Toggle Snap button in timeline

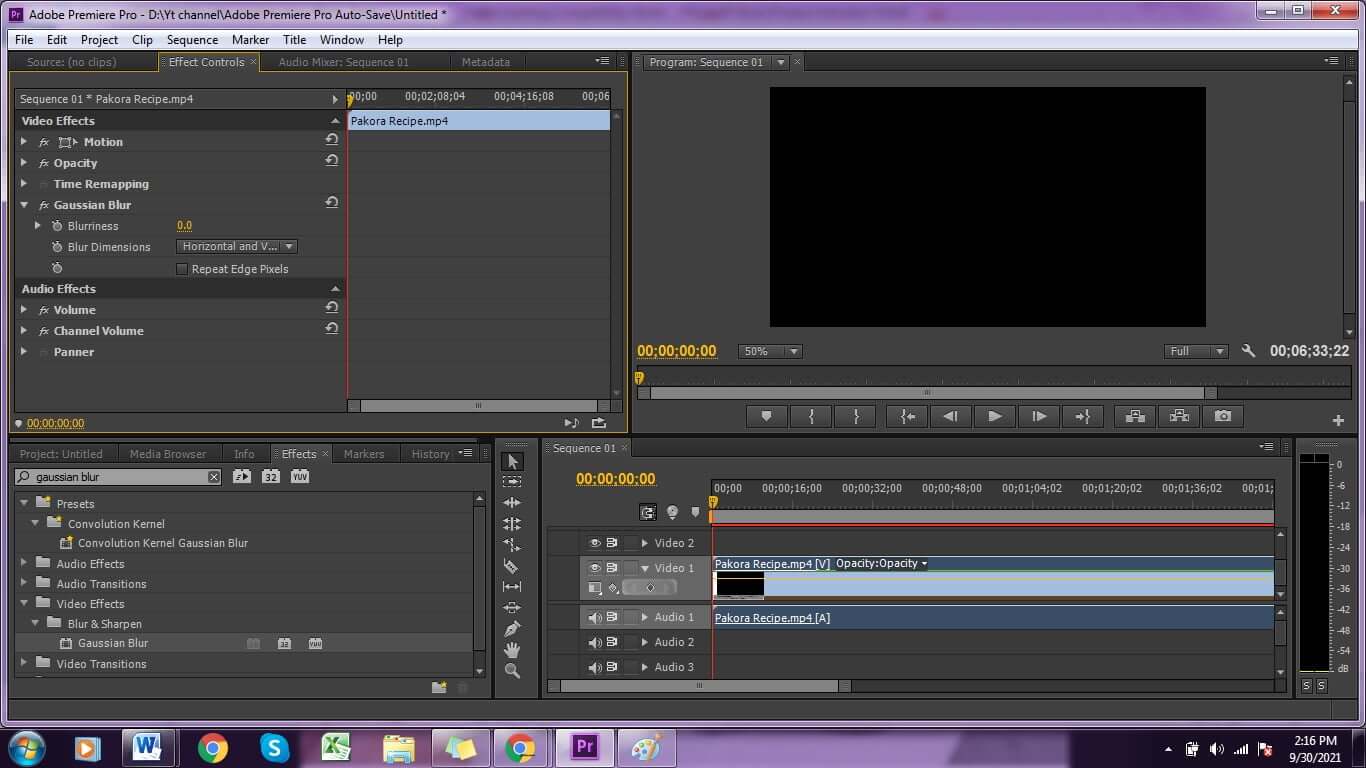647,512
